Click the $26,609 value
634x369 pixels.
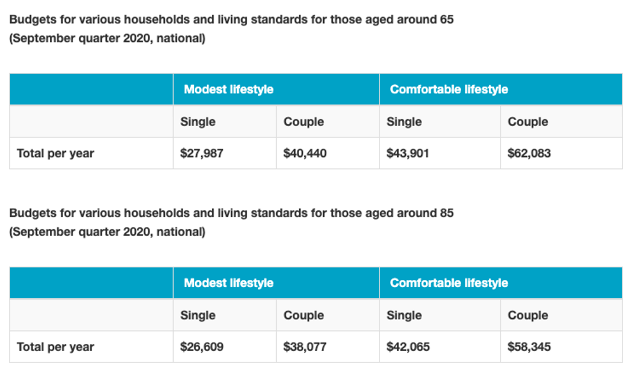[202, 347]
